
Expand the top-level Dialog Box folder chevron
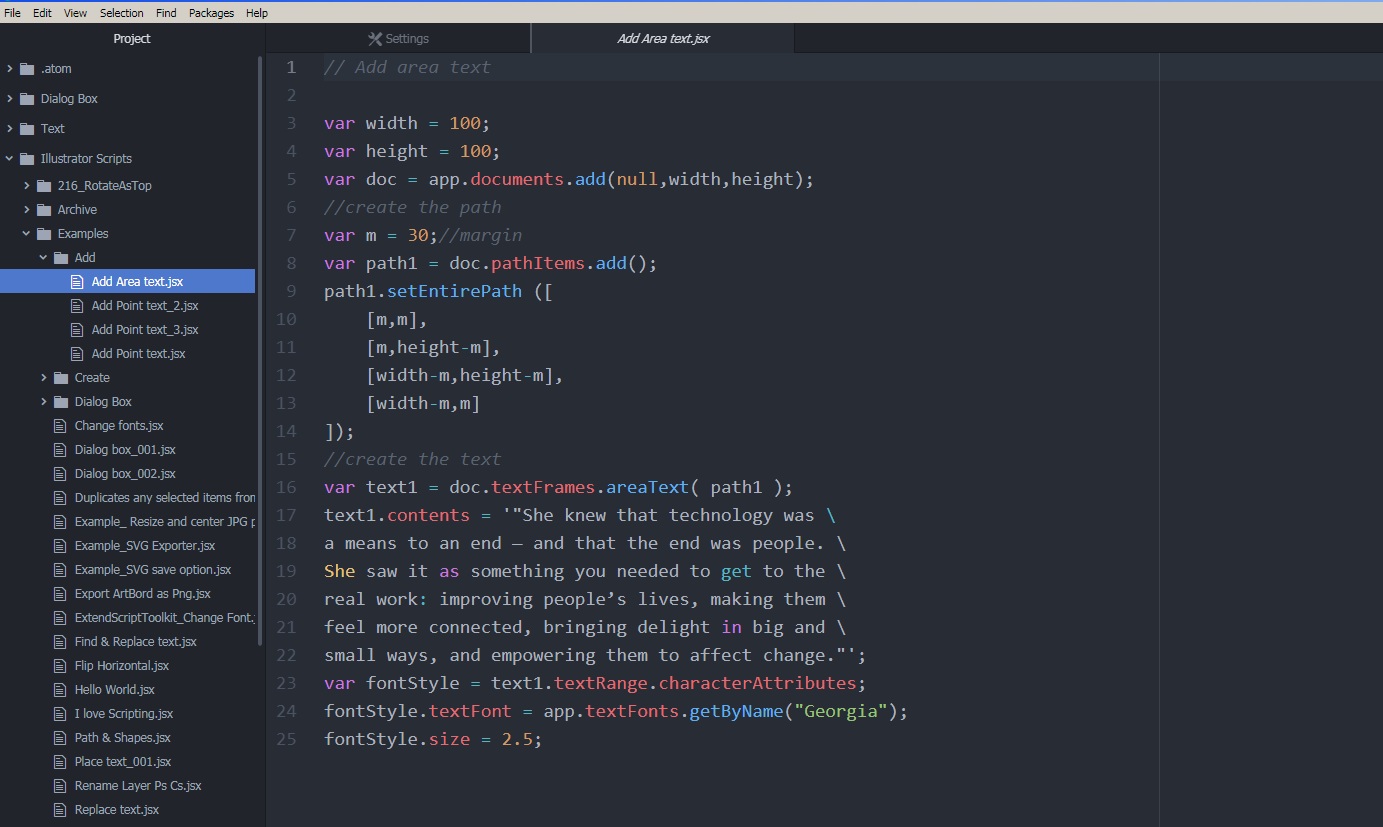[x=9, y=99]
